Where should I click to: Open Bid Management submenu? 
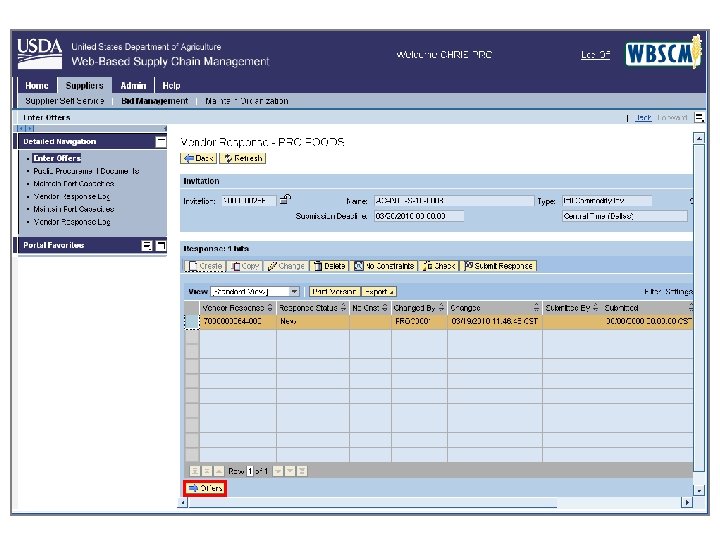(155, 101)
